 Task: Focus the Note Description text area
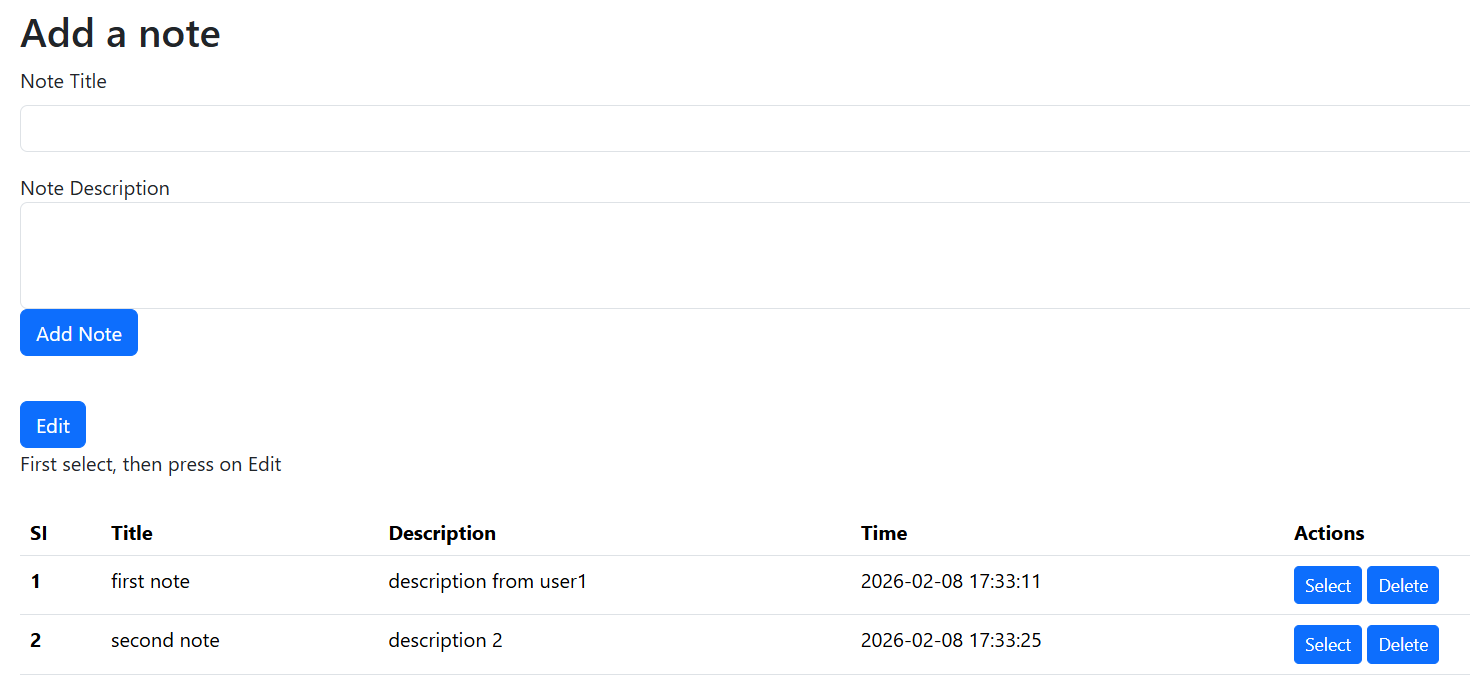tap(740, 255)
